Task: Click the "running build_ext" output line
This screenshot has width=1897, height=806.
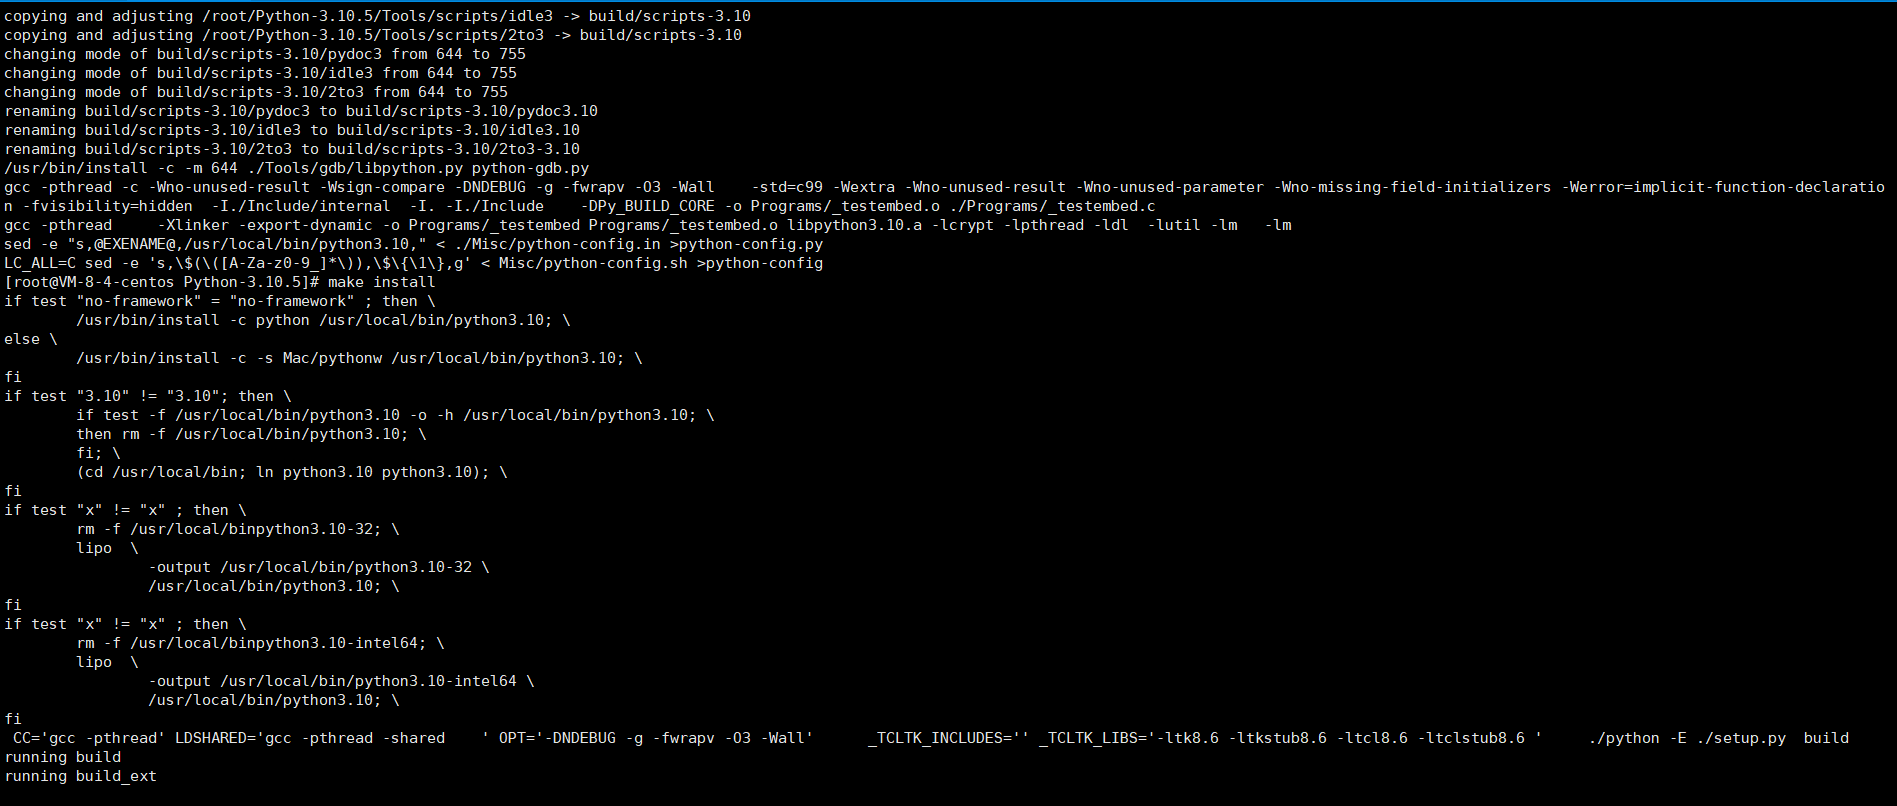Action: click(x=80, y=776)
